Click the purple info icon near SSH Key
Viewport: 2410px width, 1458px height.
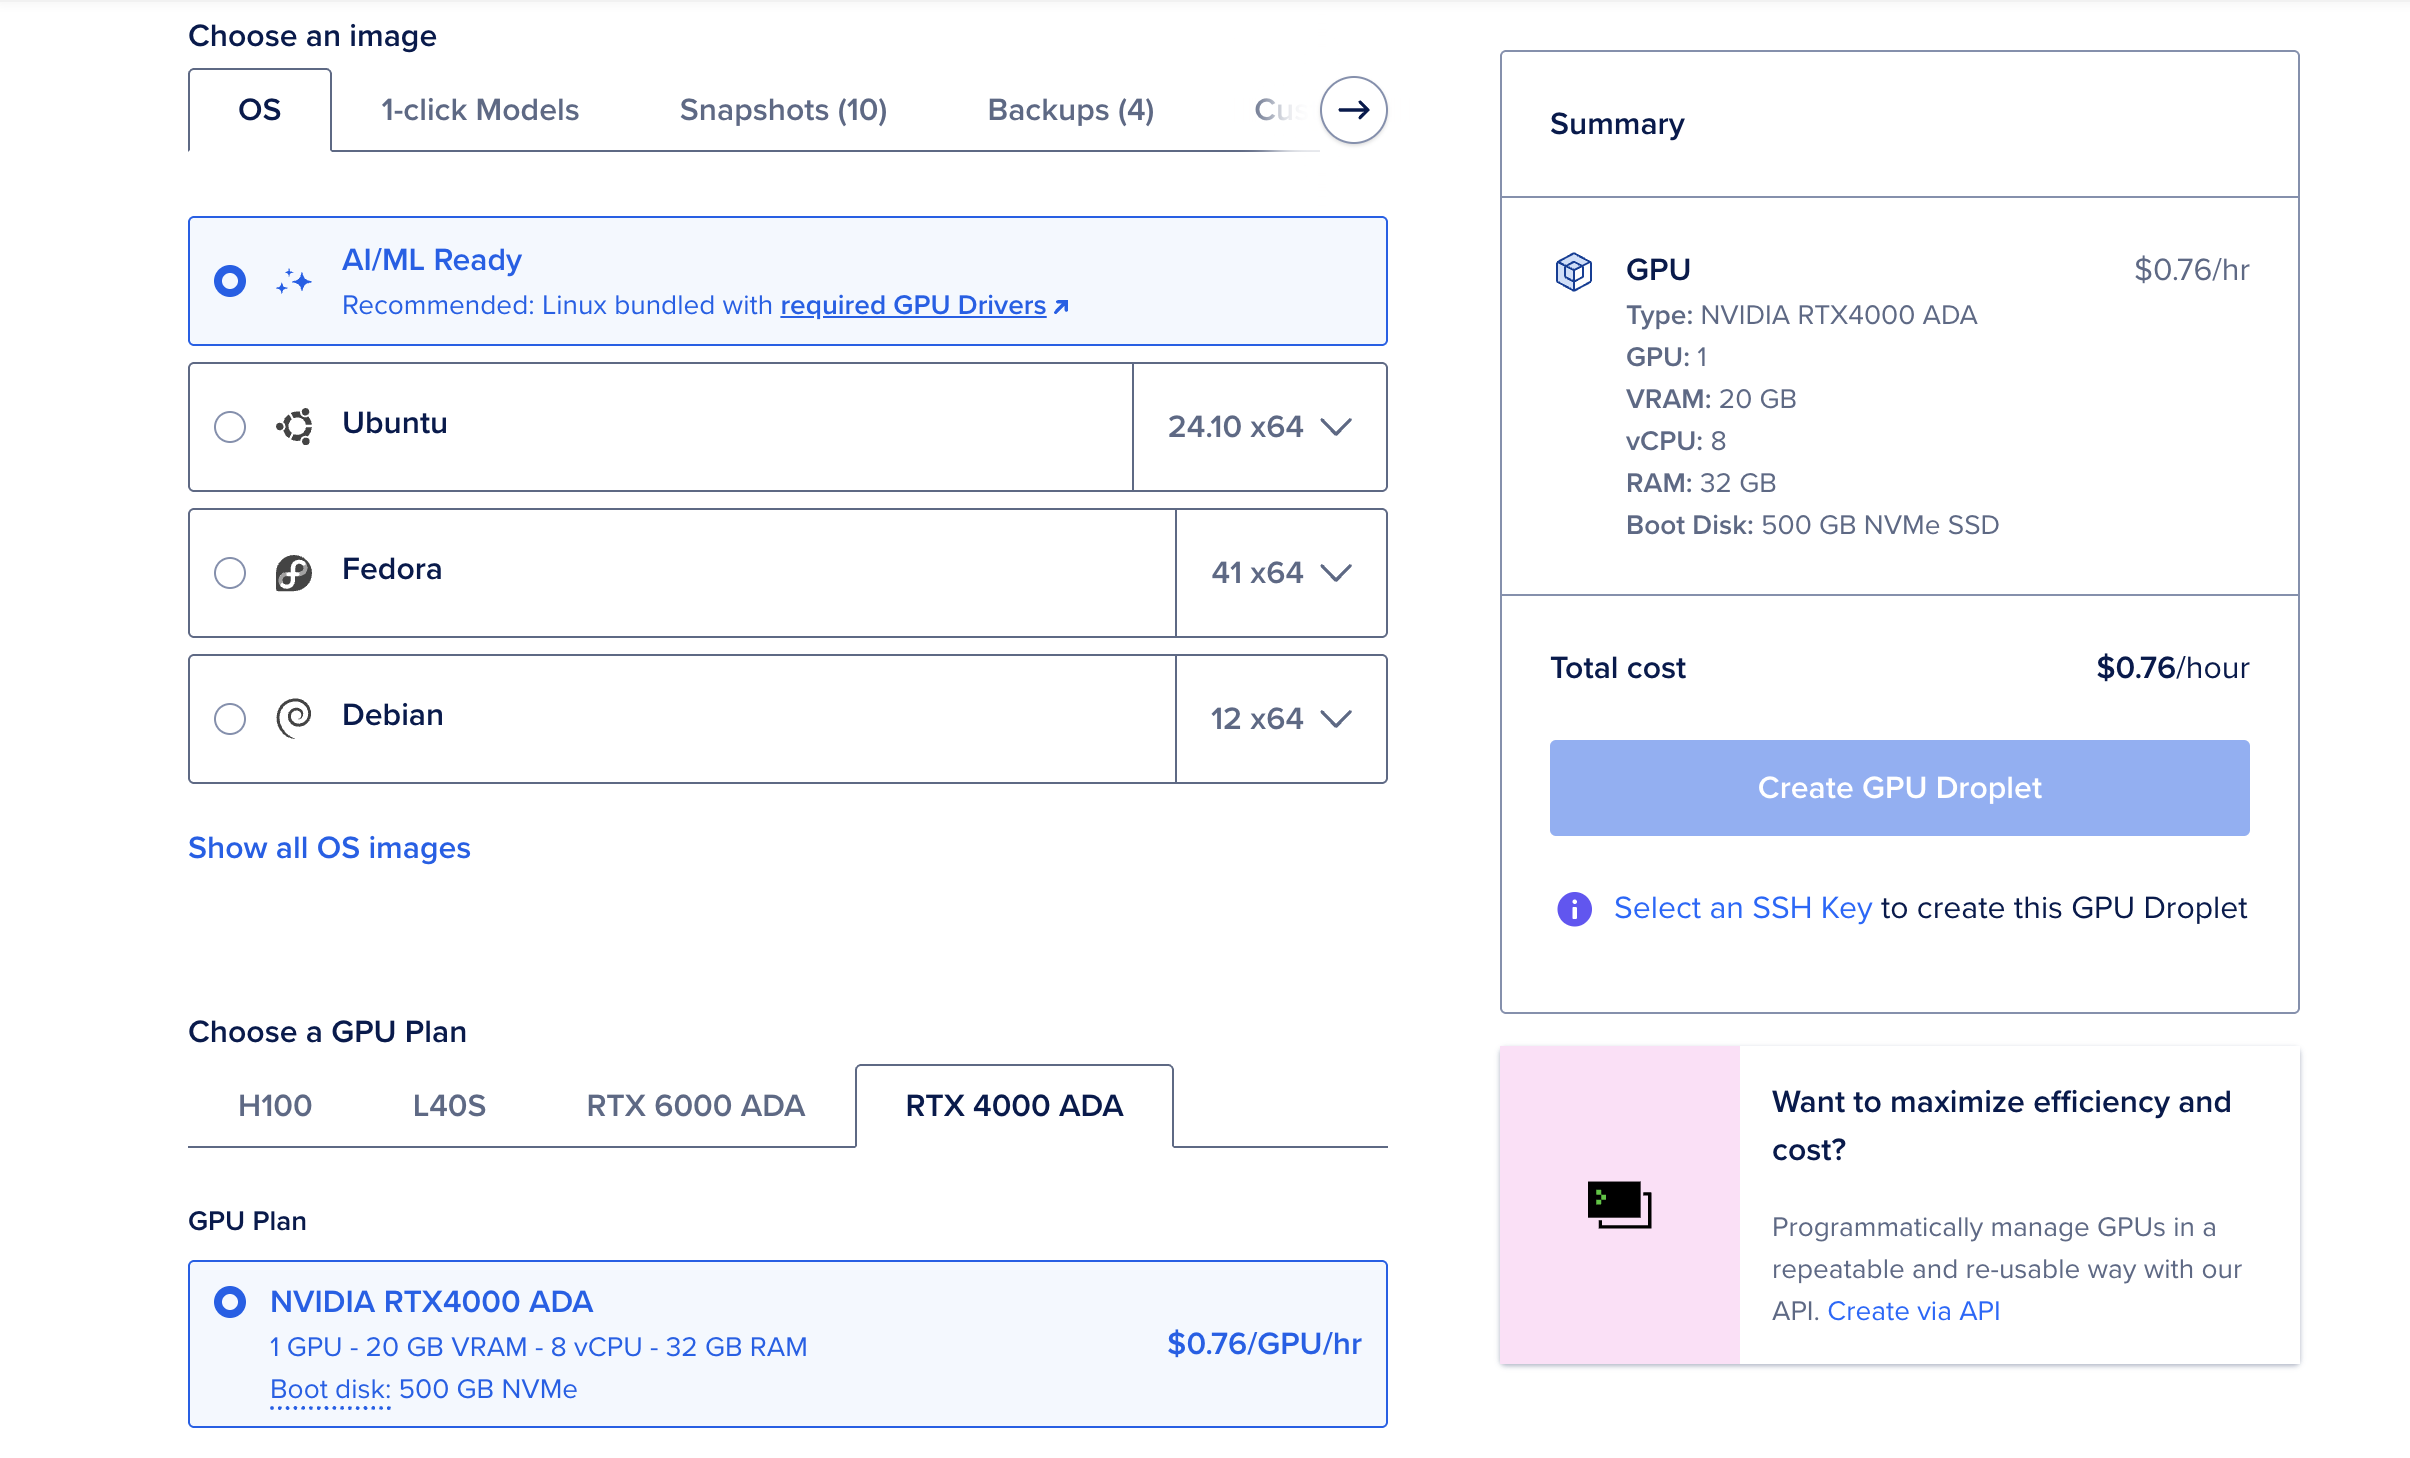tap(1574, 909)
